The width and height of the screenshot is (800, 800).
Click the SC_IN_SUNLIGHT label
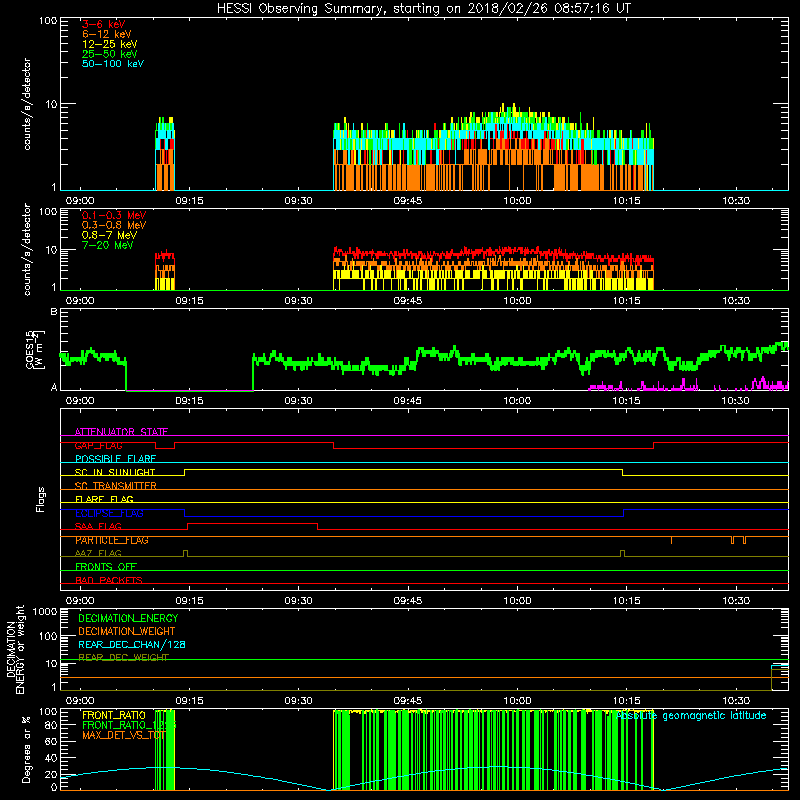coord(115,472)
